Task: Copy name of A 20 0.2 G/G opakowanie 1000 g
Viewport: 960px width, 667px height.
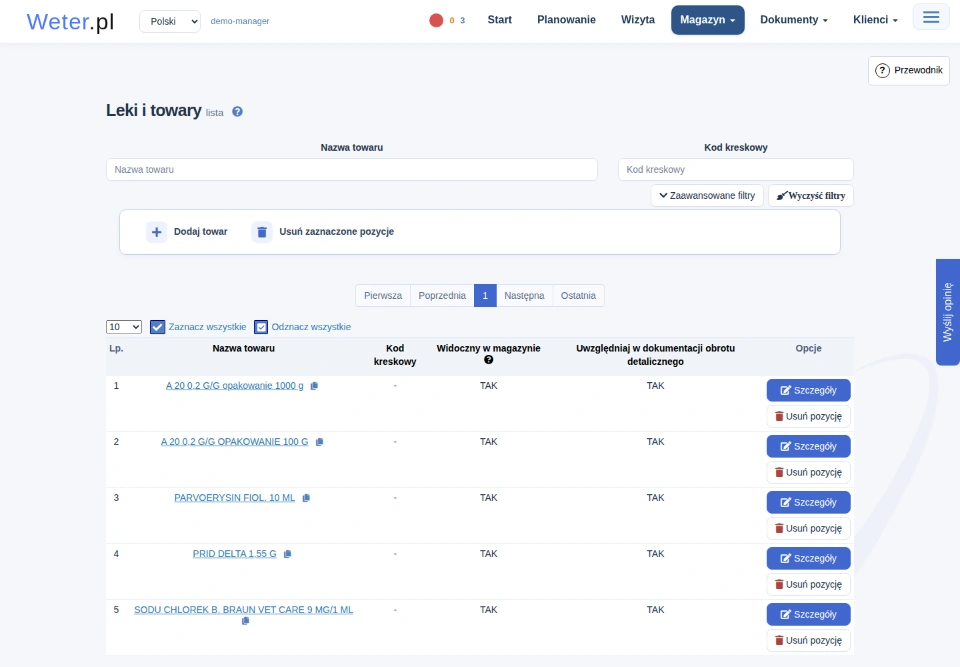Action: coord(314,386)
